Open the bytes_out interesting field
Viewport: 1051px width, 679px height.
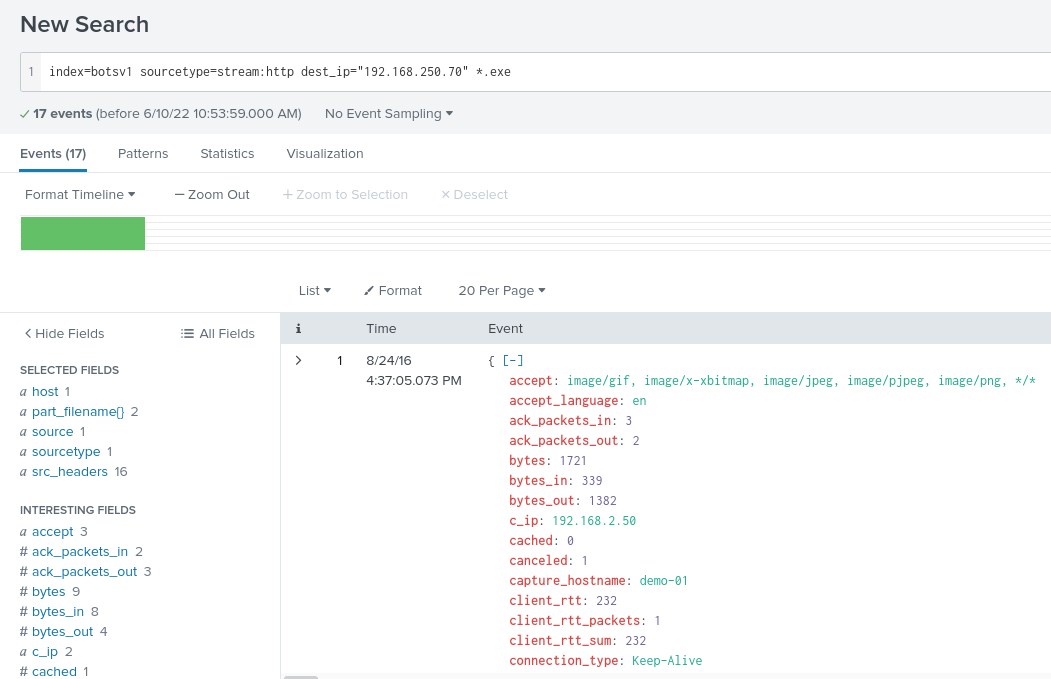click(x=62, y=631)
